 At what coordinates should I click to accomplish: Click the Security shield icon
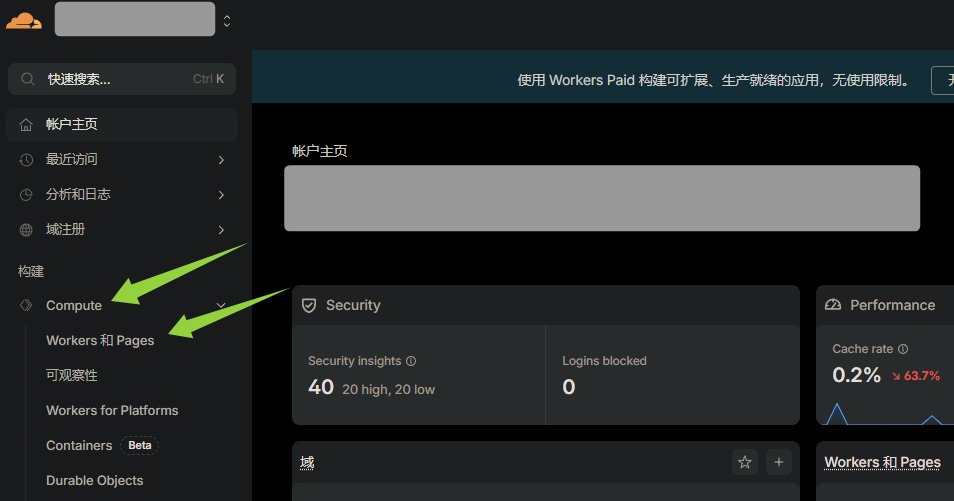click(309, 305)
